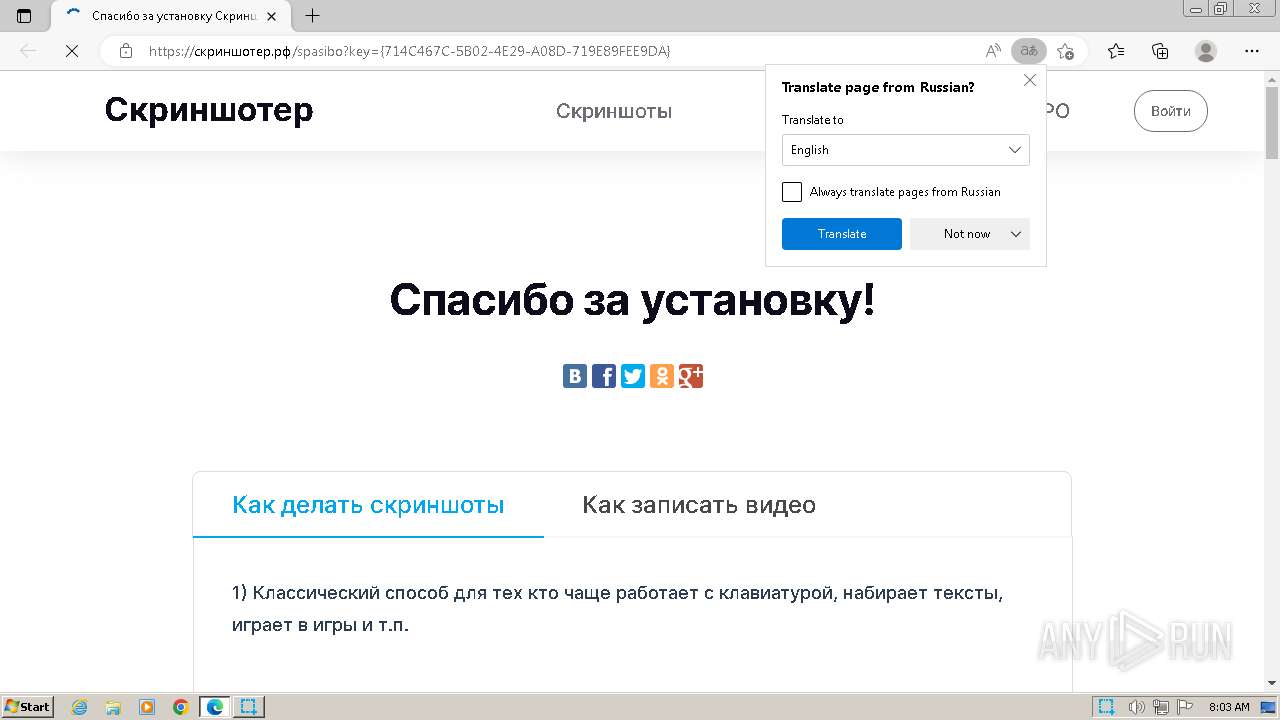Screen dimensions: 1280x720
Task: Switch to Edge taskbar icon
Action: click(215, 707)
